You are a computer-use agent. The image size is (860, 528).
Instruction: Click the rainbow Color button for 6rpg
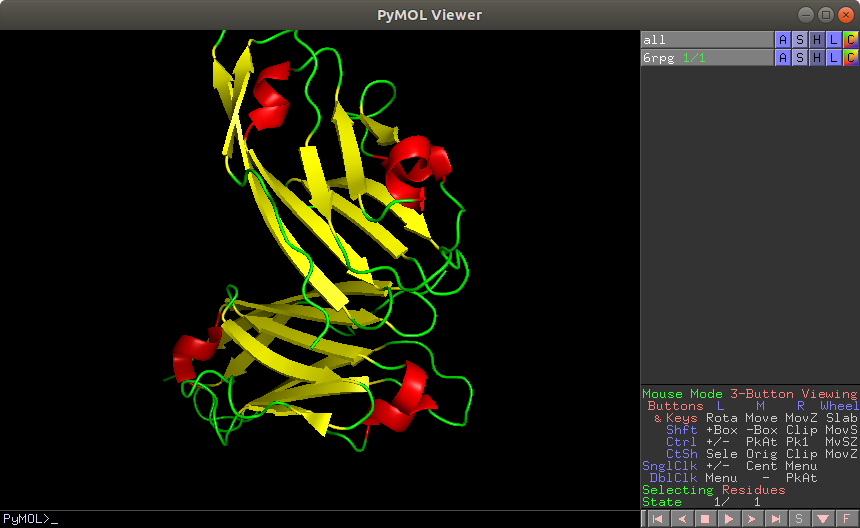coord(850,58)
